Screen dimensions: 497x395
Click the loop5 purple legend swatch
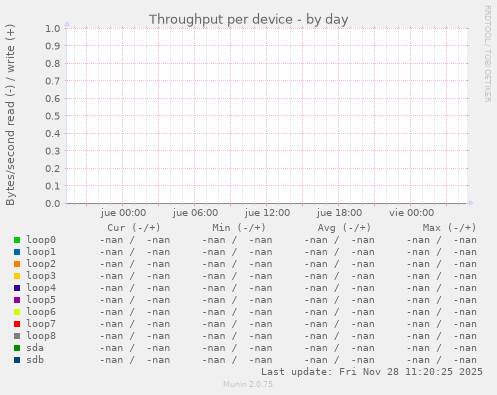click(x=17, y=300)
